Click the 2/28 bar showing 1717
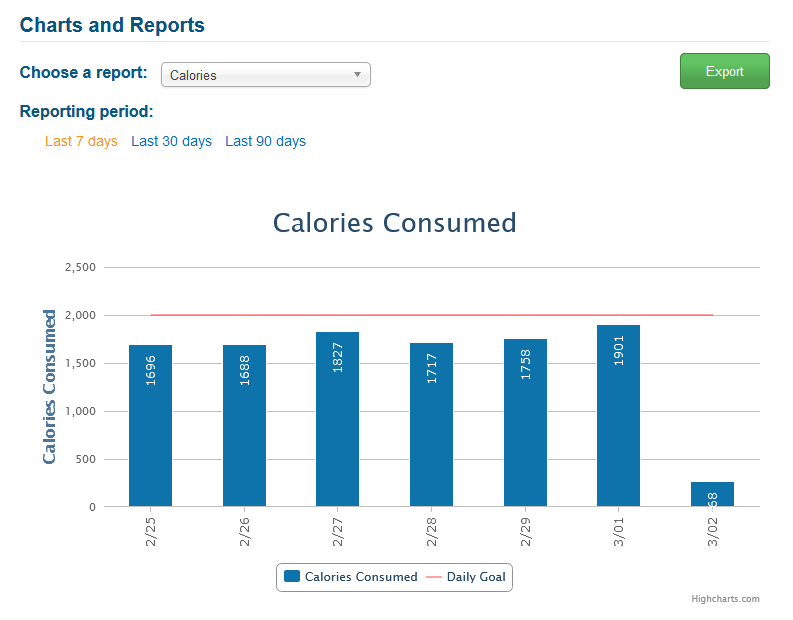 click(x=431, y=424)
